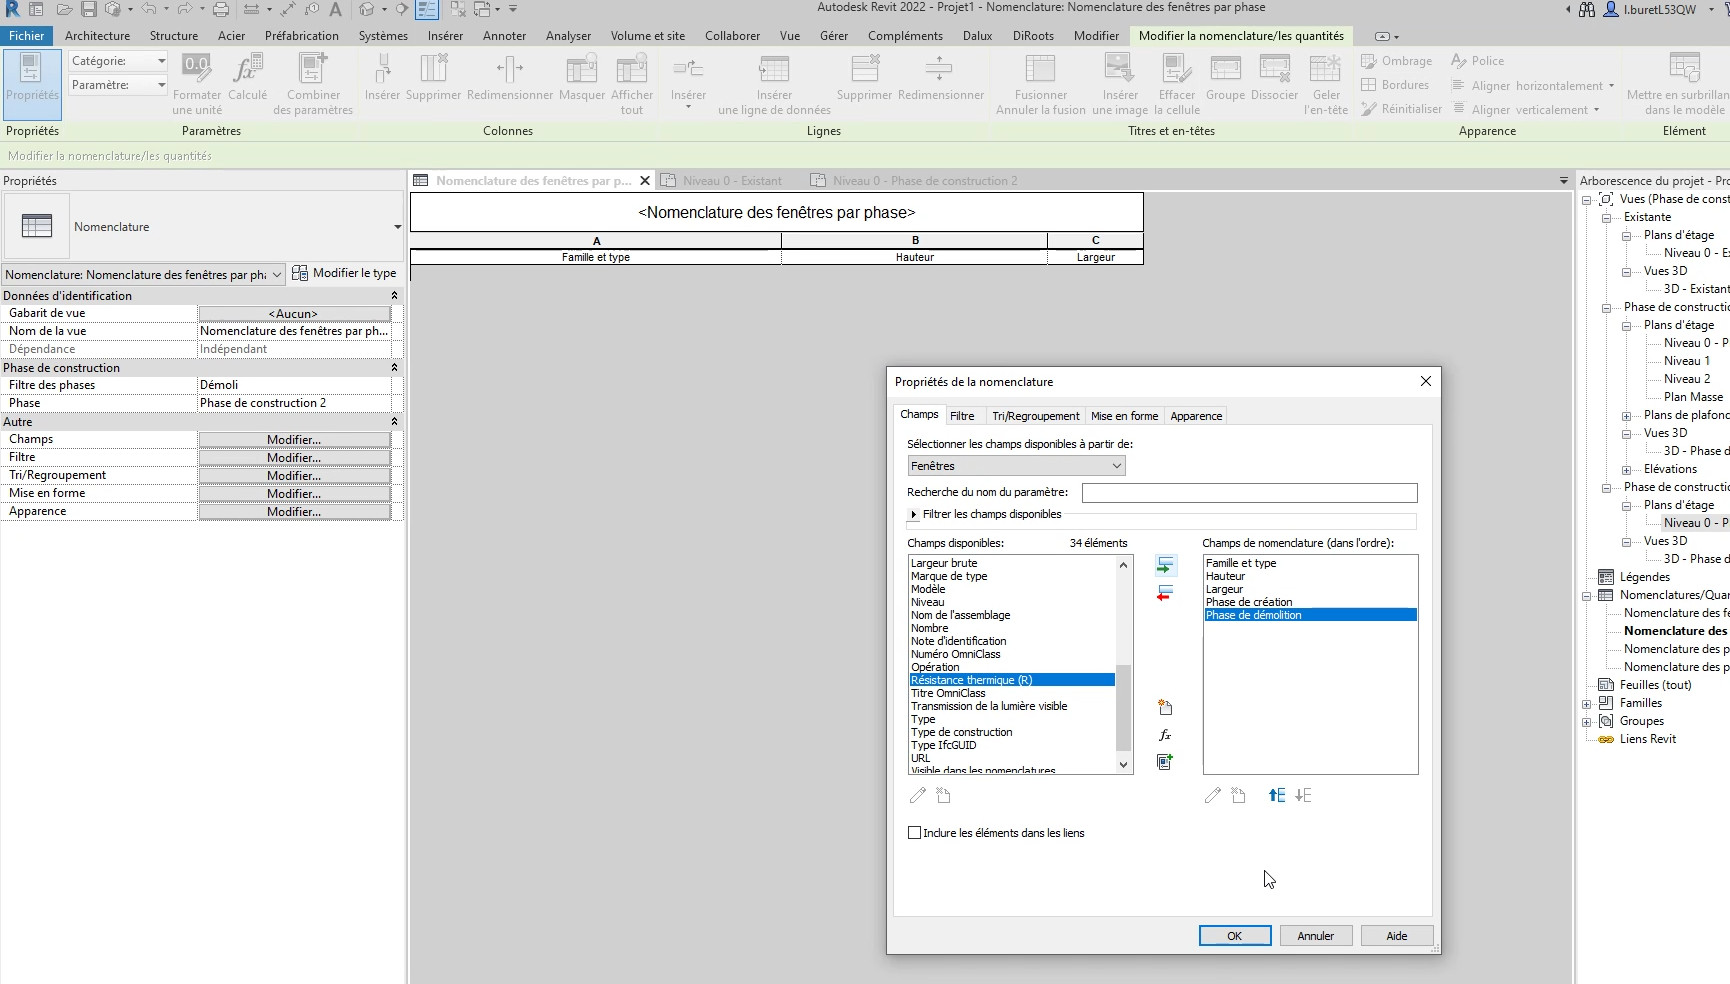Click the pencil icon under scheduled fields list
Screen dimensions: 1730x984
point(1213,796)
